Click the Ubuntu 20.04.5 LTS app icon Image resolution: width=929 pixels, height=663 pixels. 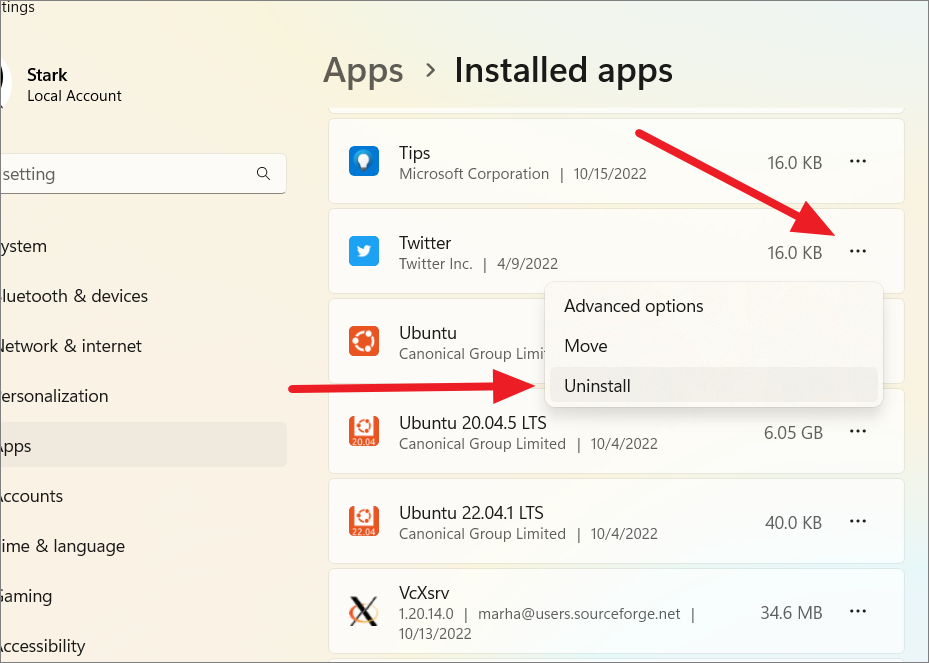364,431
